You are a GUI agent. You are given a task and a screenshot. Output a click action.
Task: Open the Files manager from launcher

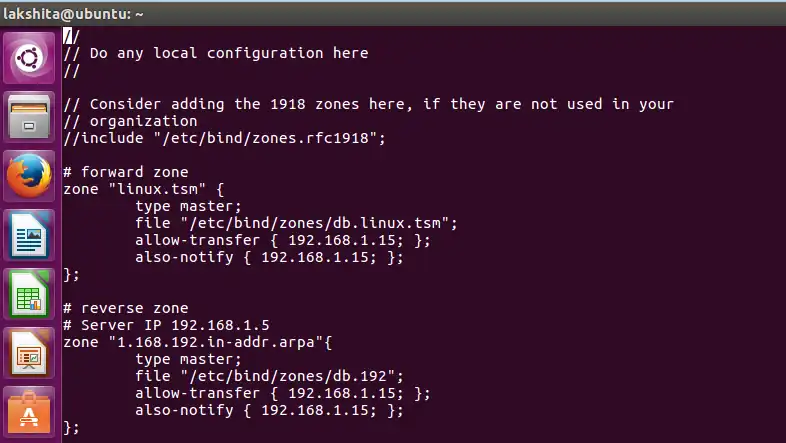(x=29, y=118)
